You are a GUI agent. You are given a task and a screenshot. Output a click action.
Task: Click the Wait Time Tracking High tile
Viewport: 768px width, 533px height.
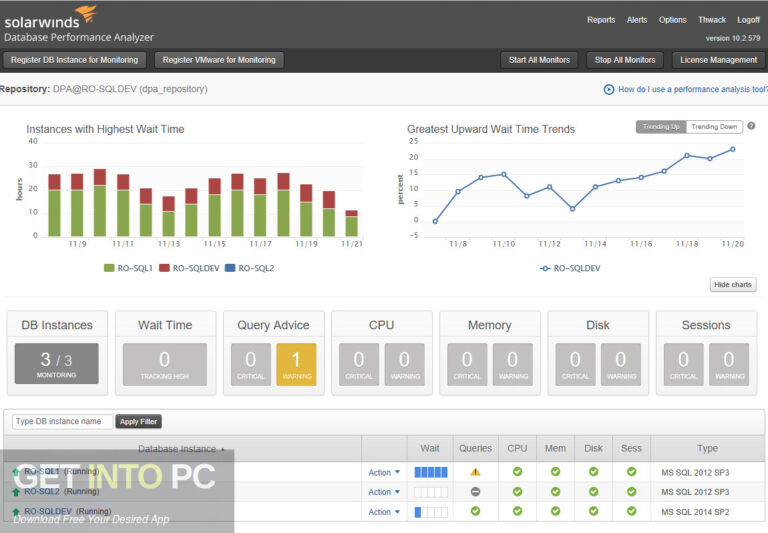[x=165, y=364]
